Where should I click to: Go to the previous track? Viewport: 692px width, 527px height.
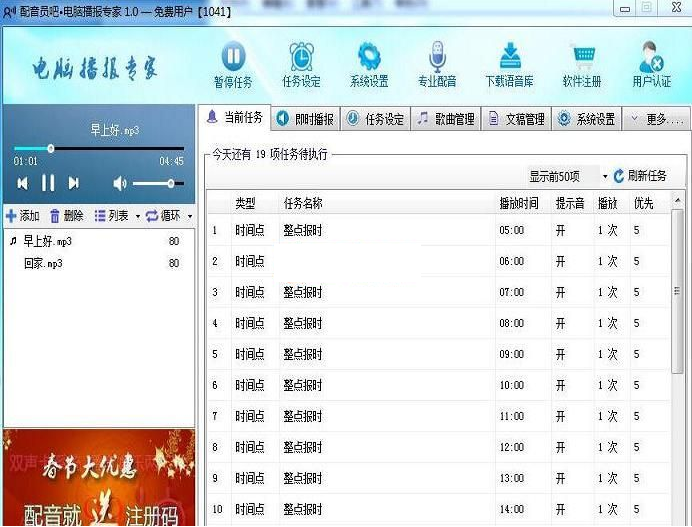coord(22,183)
